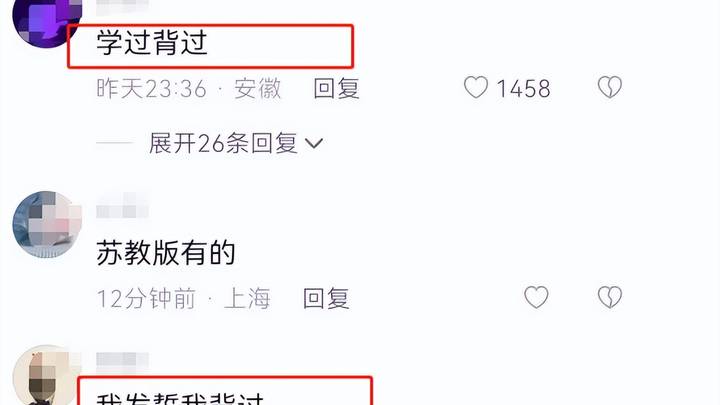Select the comment text 学过背过
The width and height of the screenshot is (720, 405).
point(152,43)
